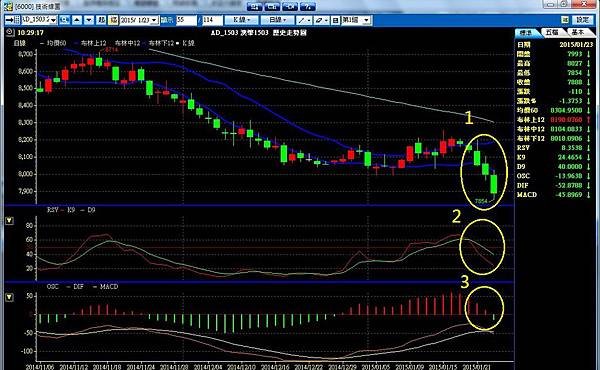Click the small green icon left of 設定
The height and width of the screenshot is (370, 600).
click(565, 20)
